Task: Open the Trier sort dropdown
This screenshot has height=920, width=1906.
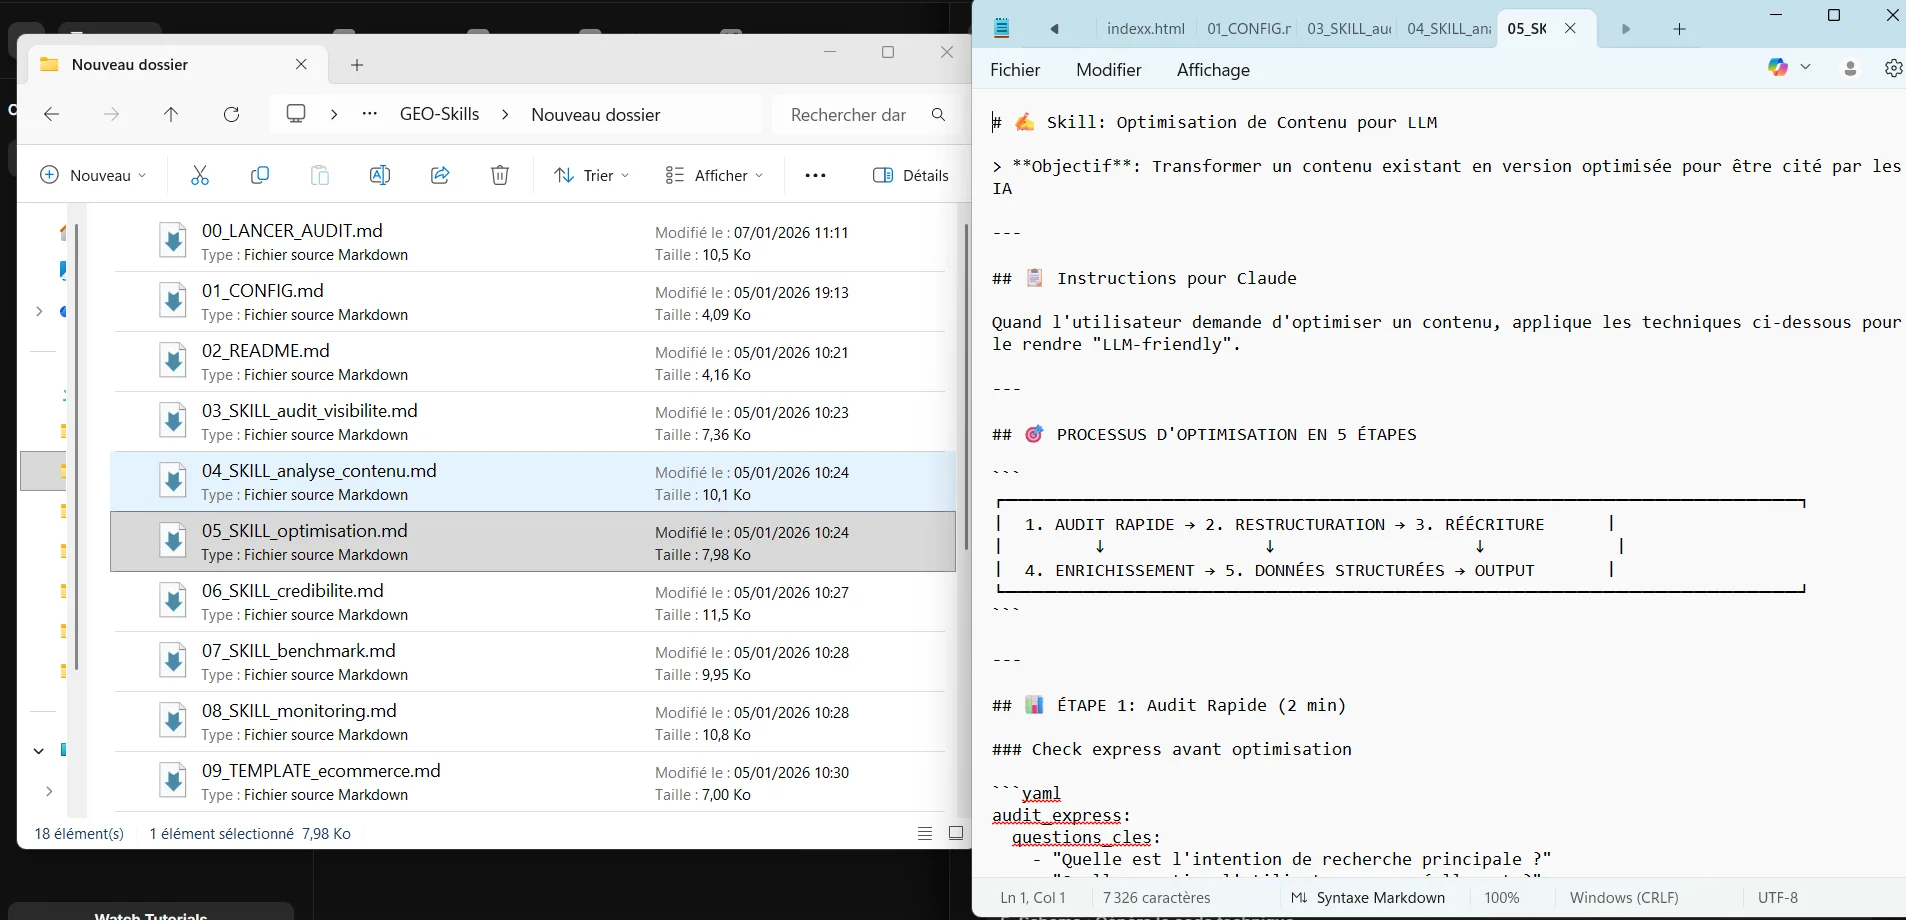Action: point(592,175)
